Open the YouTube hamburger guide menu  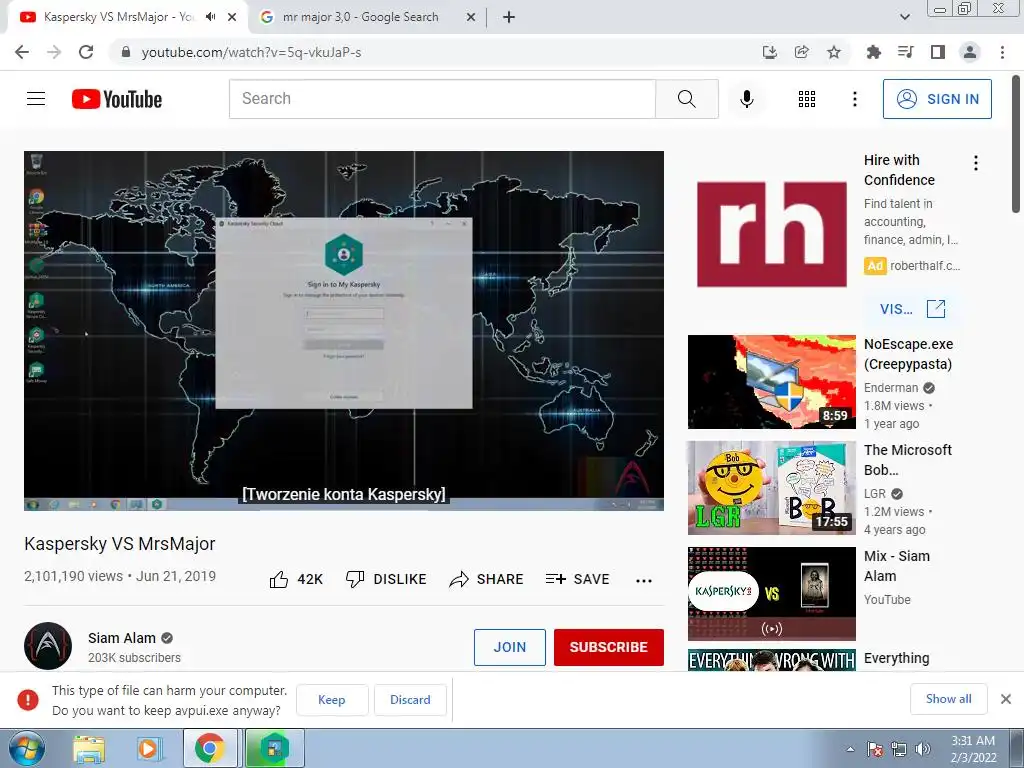(x=36, y=99)
